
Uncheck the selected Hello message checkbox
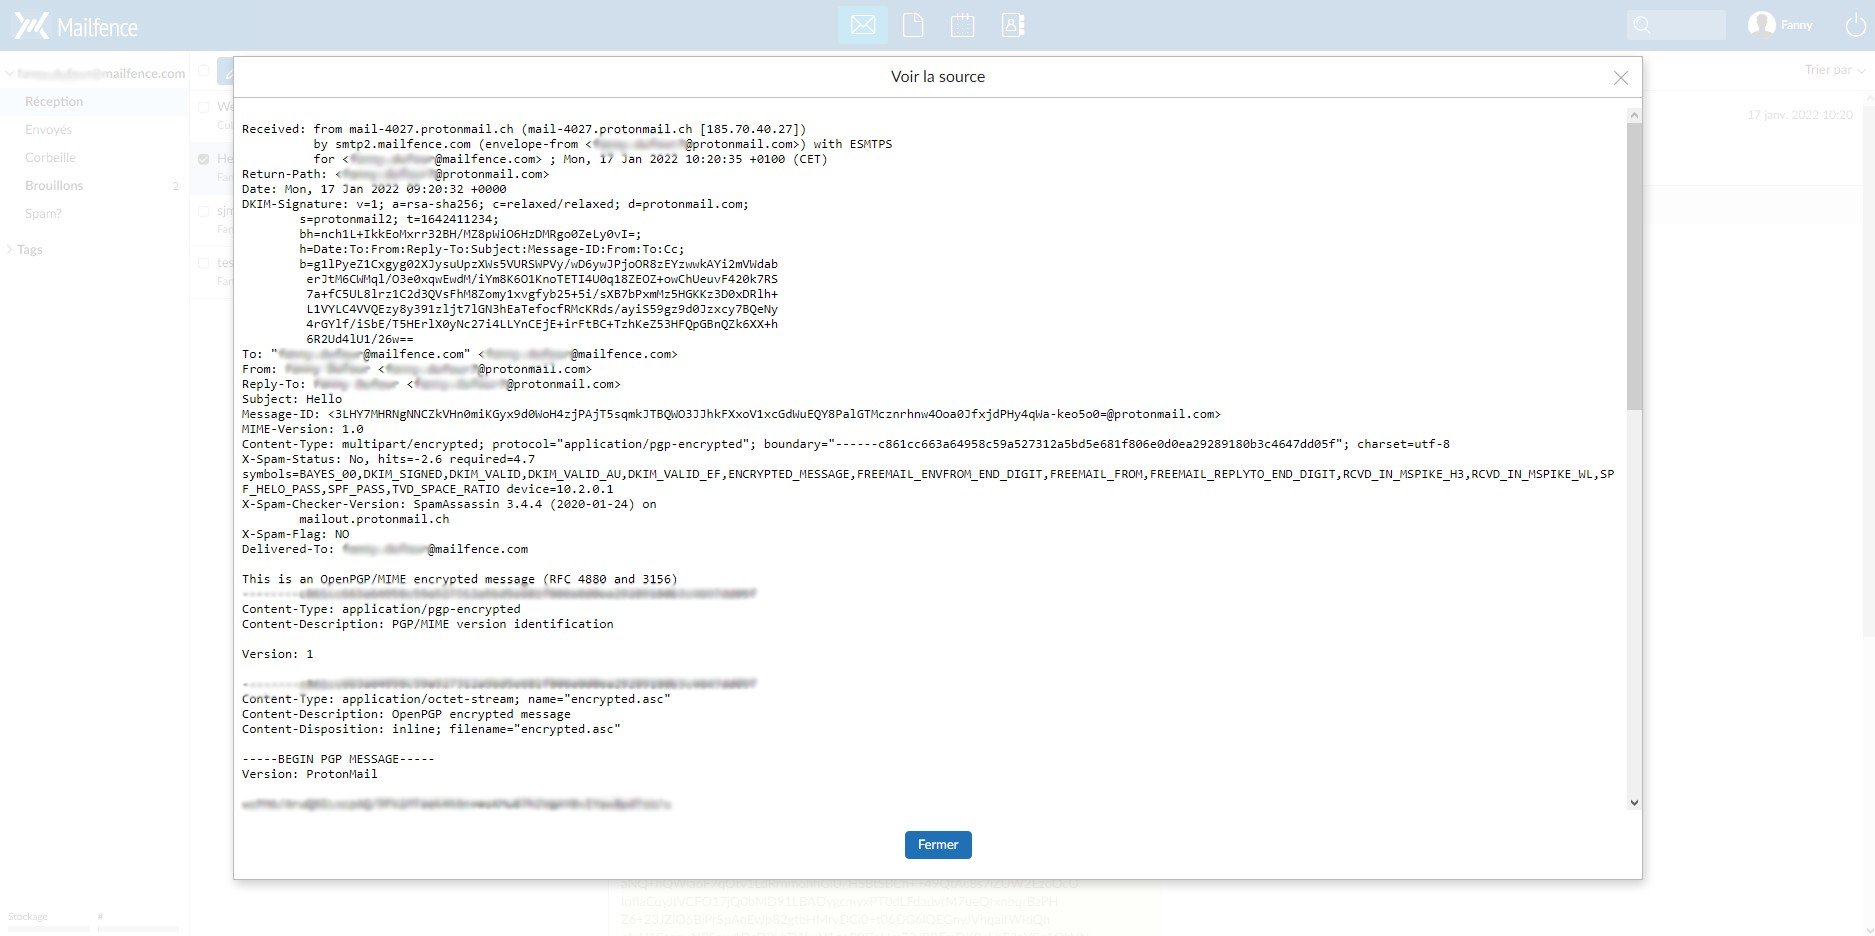pyautogui.click(x=204, y=159)
